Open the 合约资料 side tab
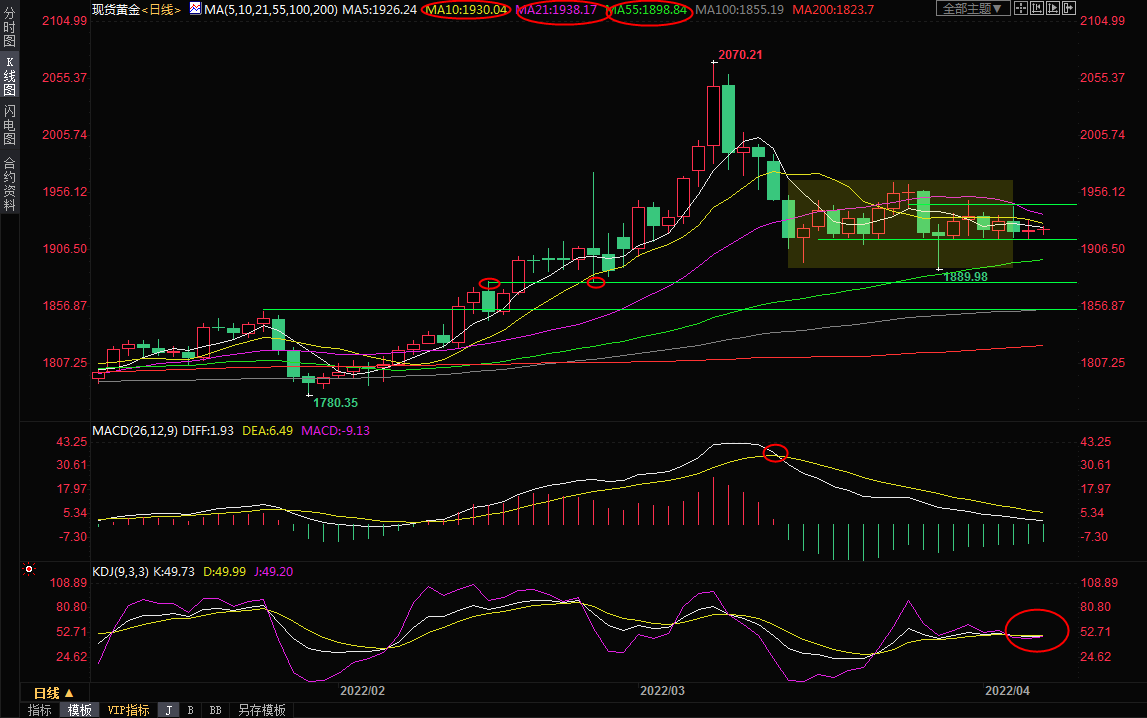The width and height of the screenshot is (1147, 718). (x=9, y=183)
